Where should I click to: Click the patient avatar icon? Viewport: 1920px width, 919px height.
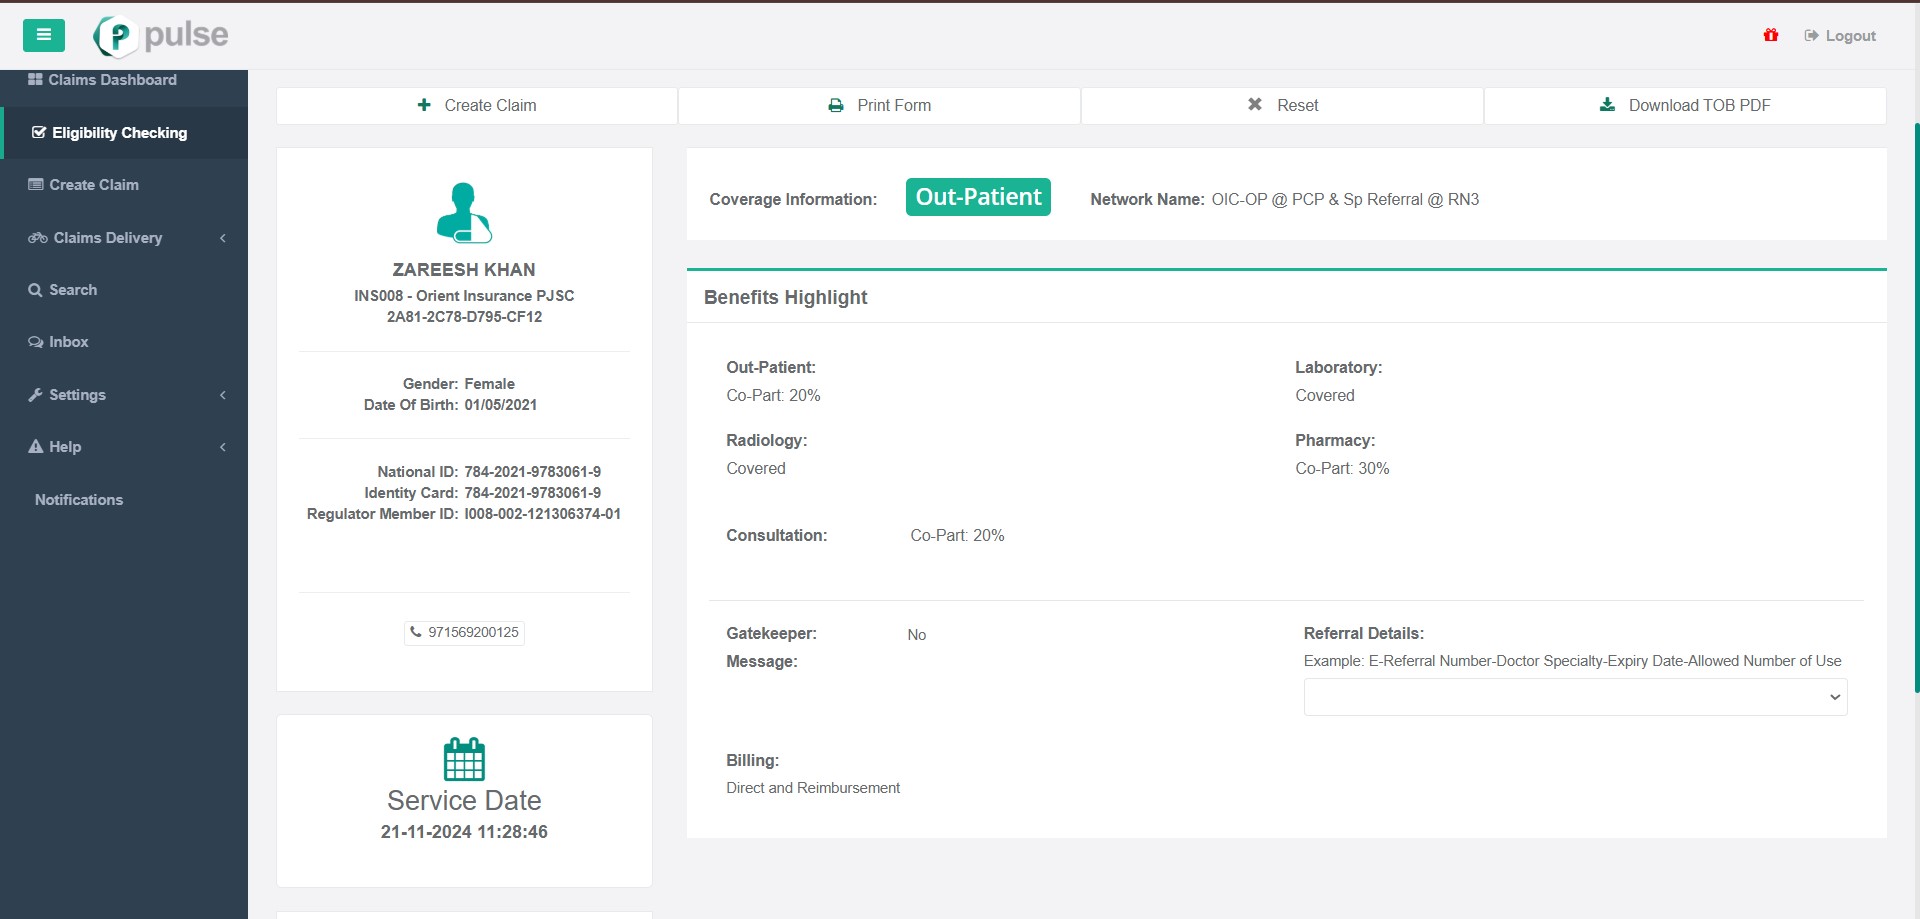pyautogui.click(x=464, y=213)
